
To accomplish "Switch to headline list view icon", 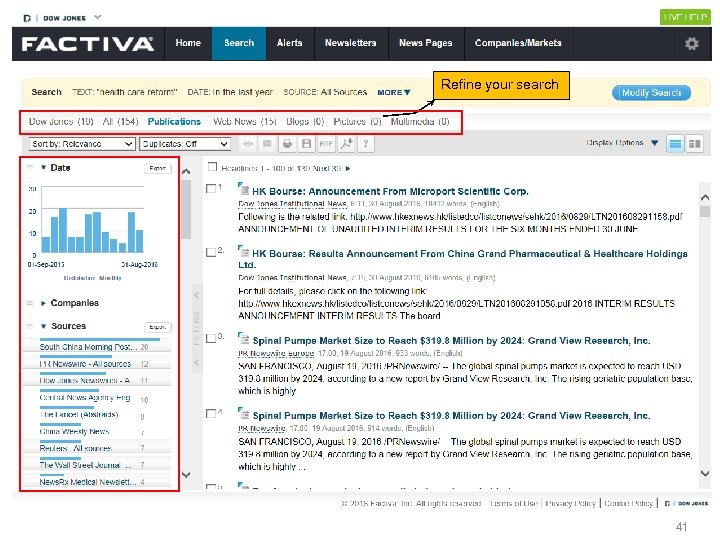I will click(675, 144).
